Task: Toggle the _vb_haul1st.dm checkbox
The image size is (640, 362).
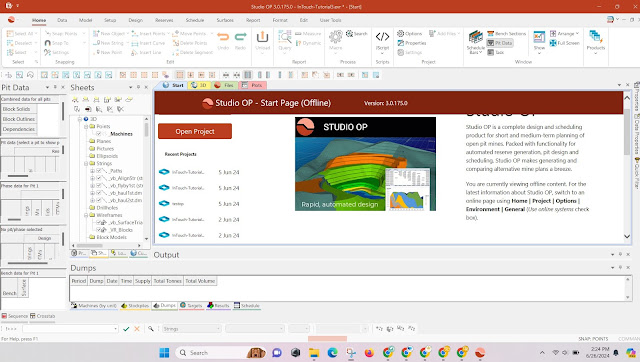Action: click(98, 193)
